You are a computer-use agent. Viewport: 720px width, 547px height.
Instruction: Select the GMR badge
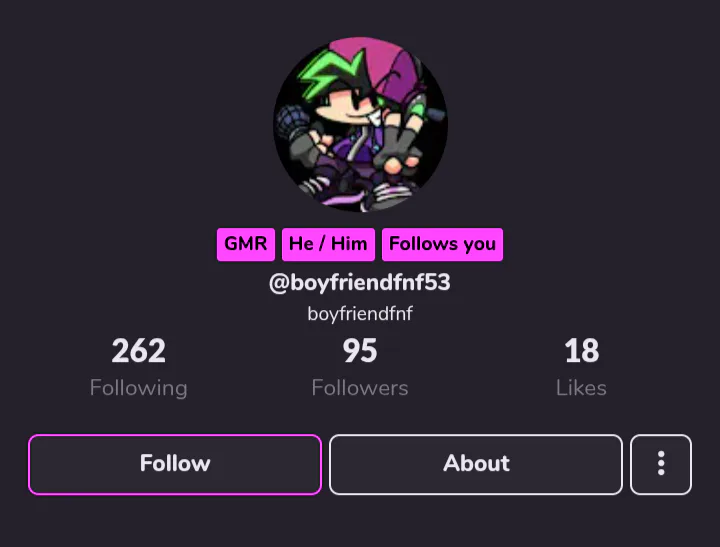(246, 244)
